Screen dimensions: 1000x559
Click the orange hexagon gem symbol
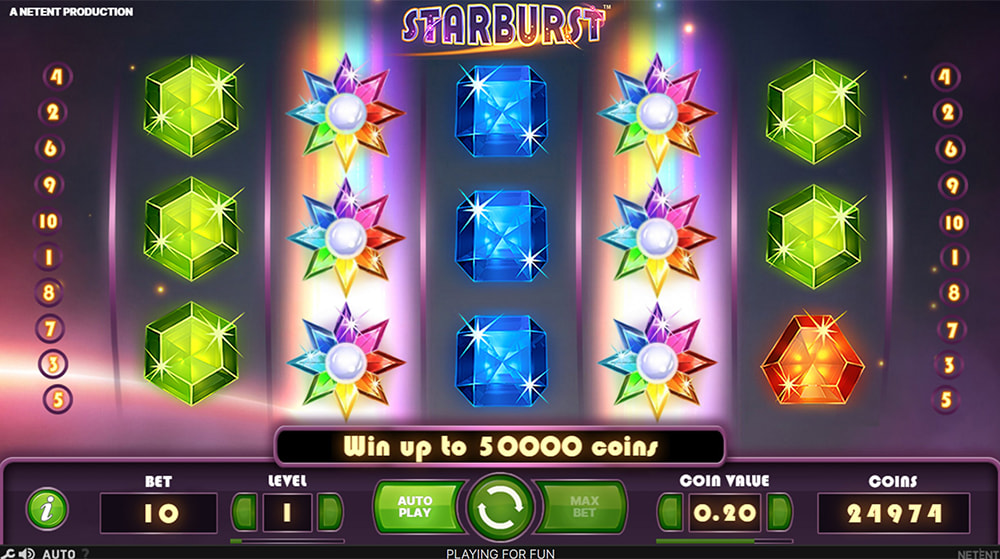click(812, 359)
